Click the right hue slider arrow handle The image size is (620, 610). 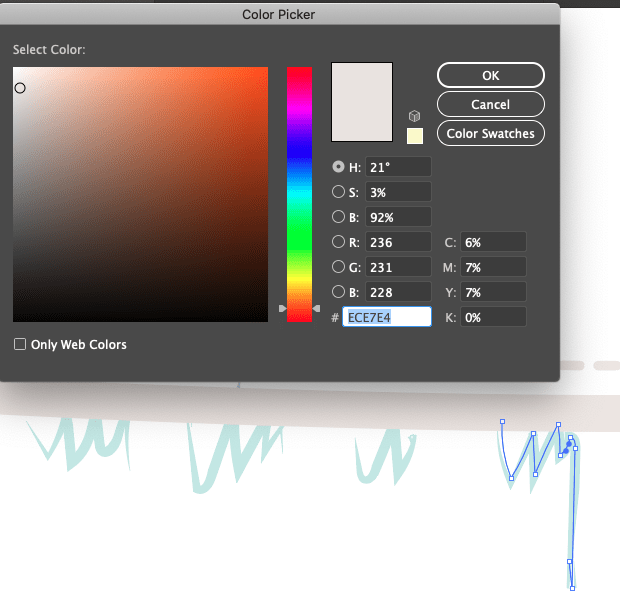tap(316, 308)
